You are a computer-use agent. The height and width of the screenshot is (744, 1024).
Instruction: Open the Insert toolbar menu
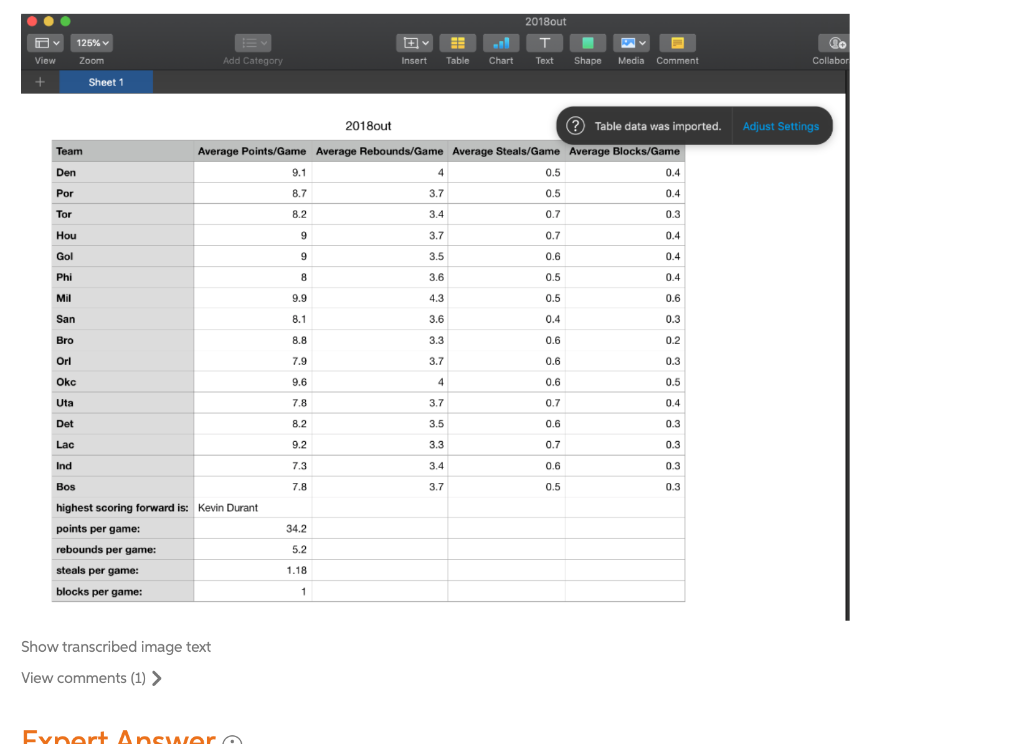point(414,43)
